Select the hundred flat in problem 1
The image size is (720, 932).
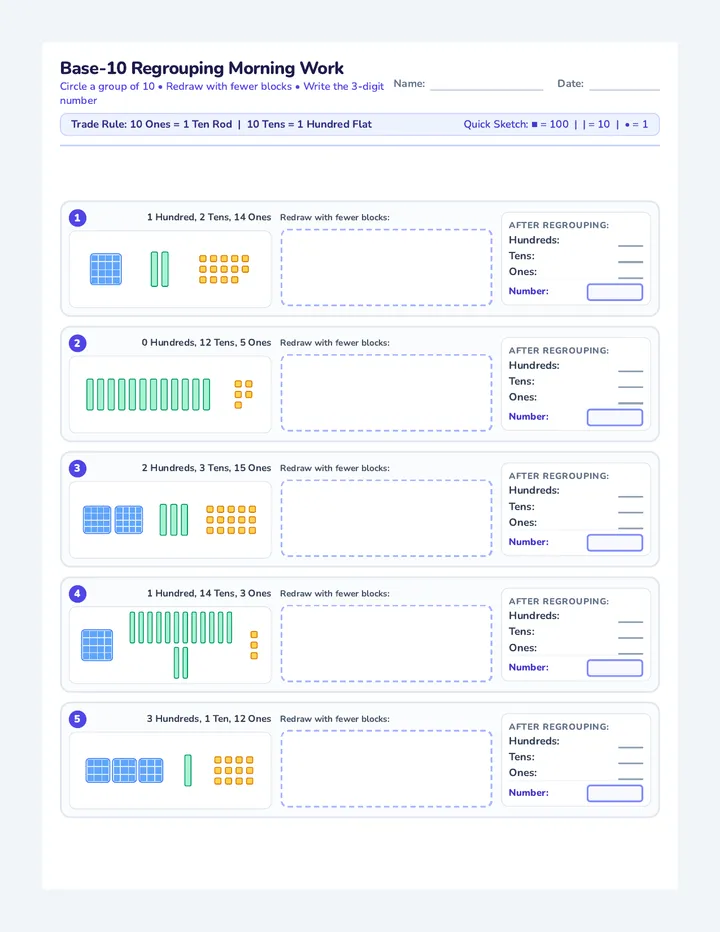pyautogui.click(x=106, y=269)
